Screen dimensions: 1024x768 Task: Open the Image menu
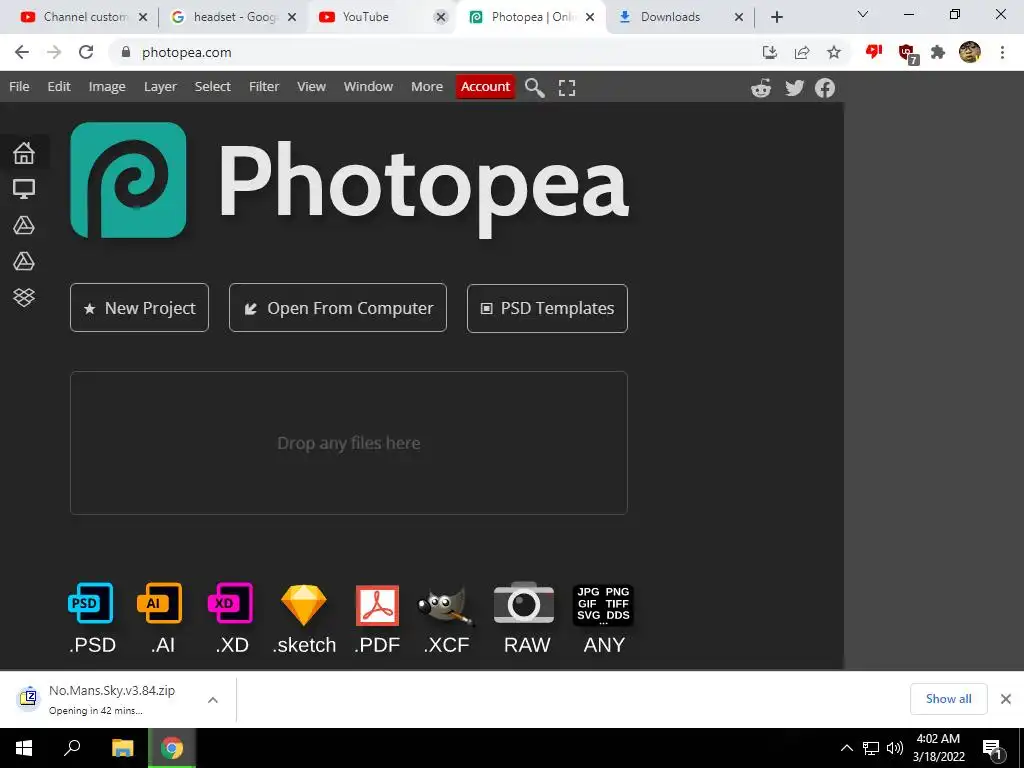107,87
